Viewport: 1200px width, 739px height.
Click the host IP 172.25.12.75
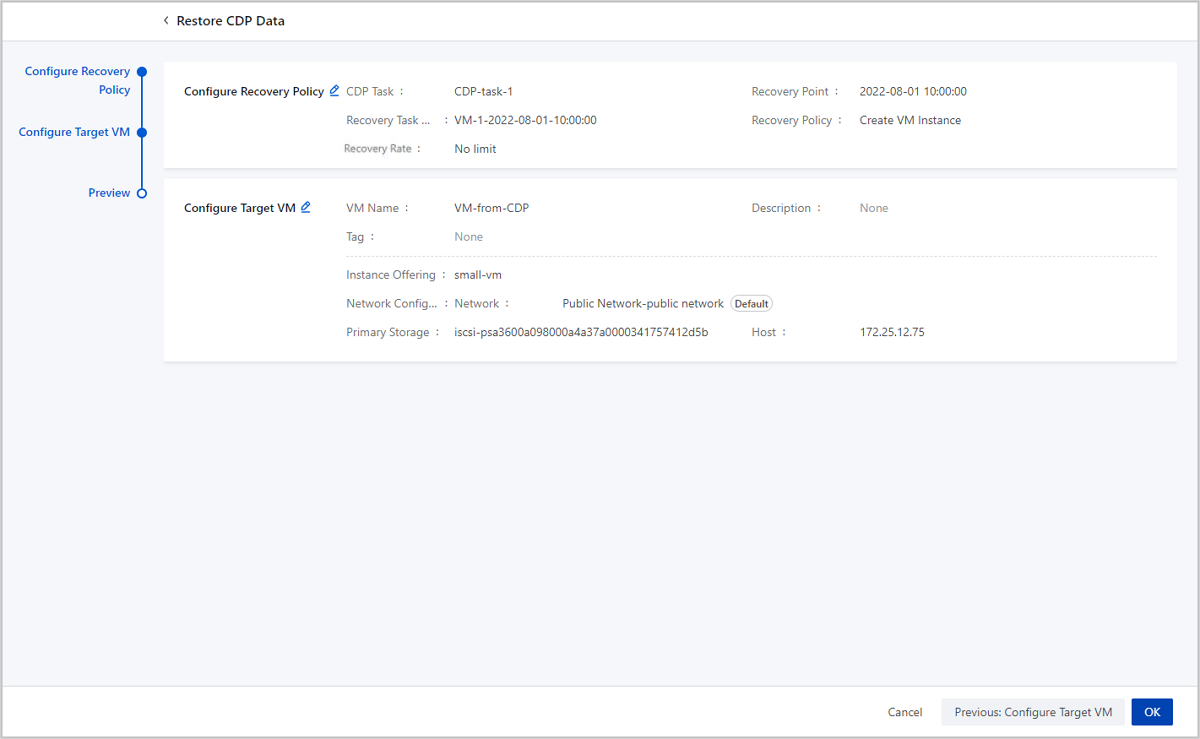pos(892,332)
